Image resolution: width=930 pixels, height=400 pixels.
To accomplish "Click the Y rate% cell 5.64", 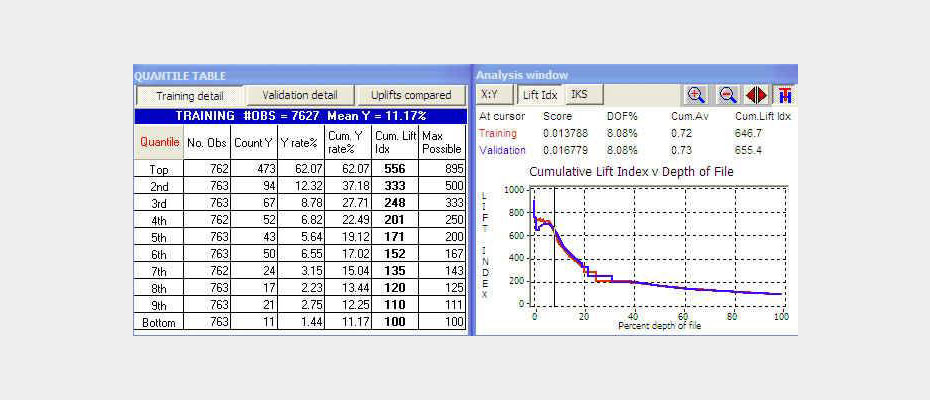I will point(301,237).
